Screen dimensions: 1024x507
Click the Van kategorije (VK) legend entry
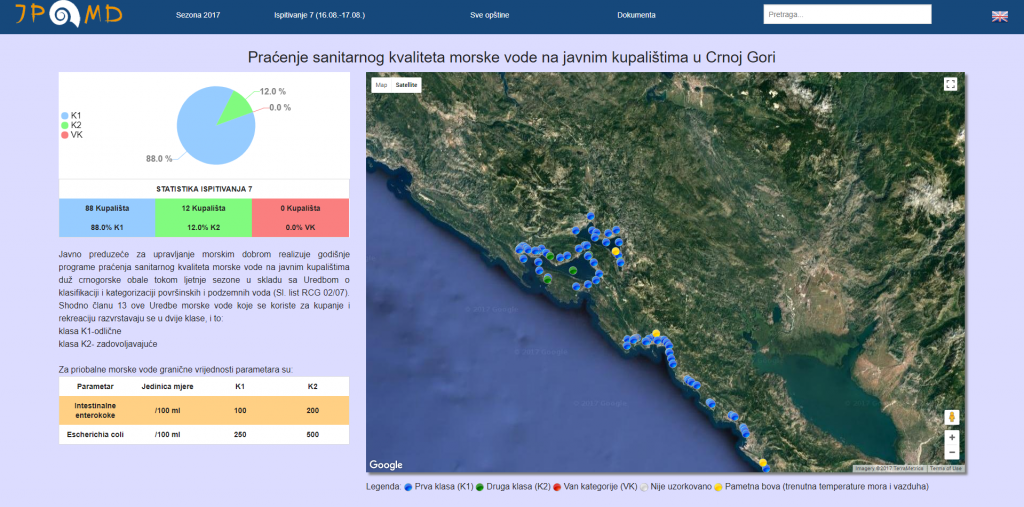(x=595, y=487)
